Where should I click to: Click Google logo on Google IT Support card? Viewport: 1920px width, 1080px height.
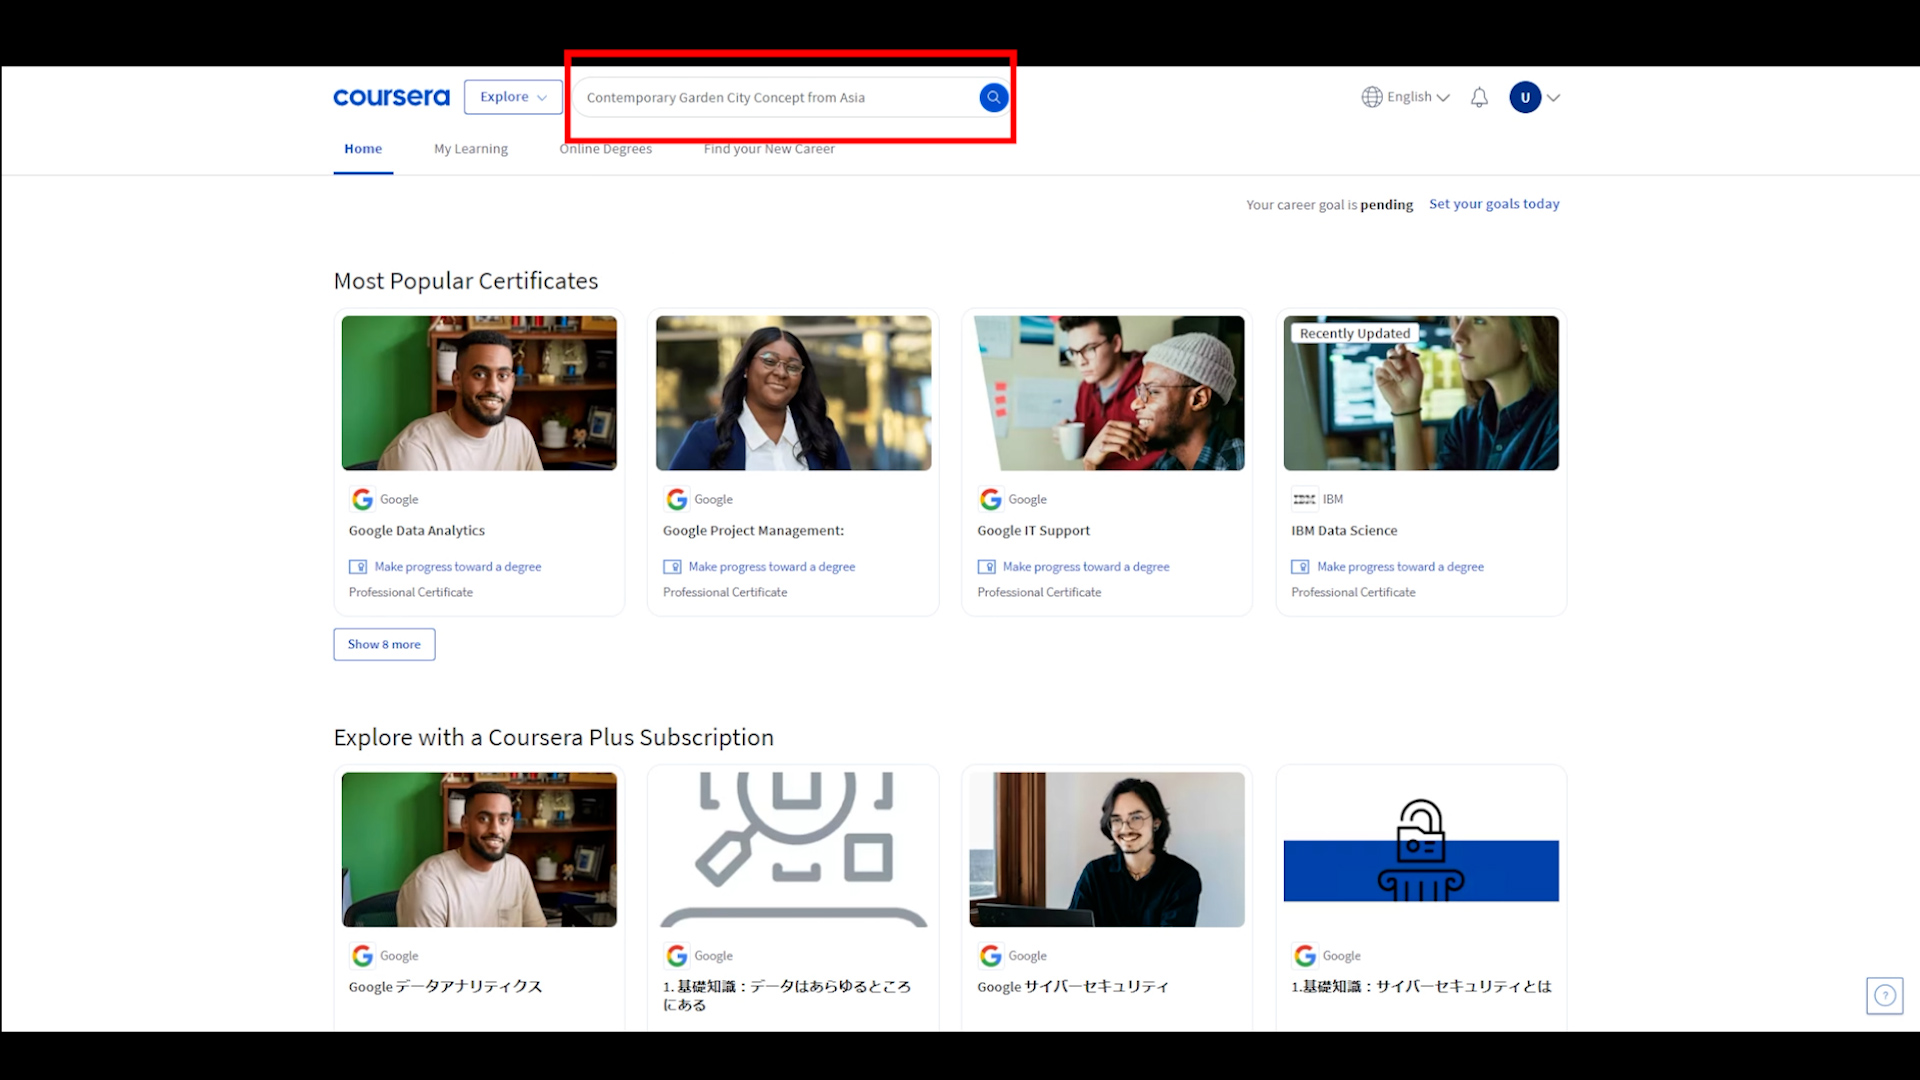tap(990, 499)
